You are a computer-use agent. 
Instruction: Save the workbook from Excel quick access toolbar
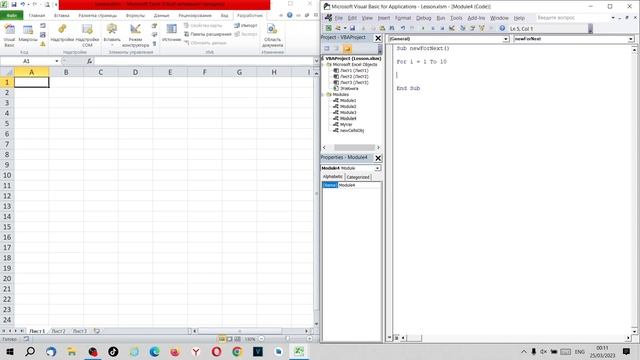coord(14,4)
